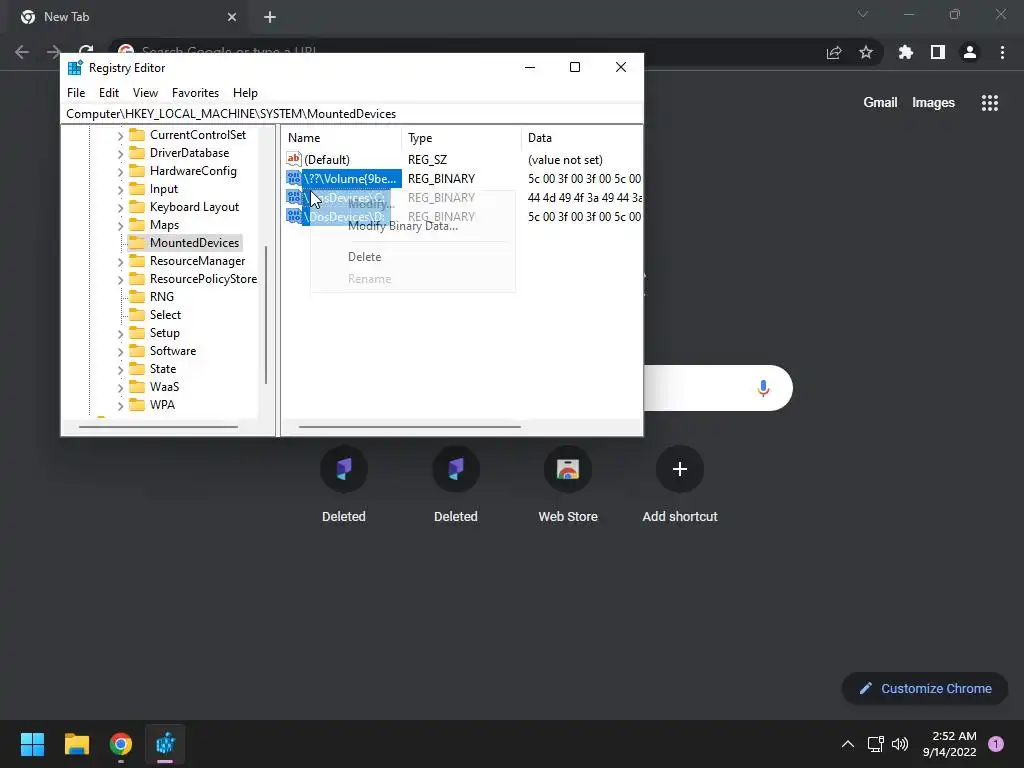The image size is (1024, 768).
Task: Open the Google apps grid in Chrome
Action: click(989, 103)
